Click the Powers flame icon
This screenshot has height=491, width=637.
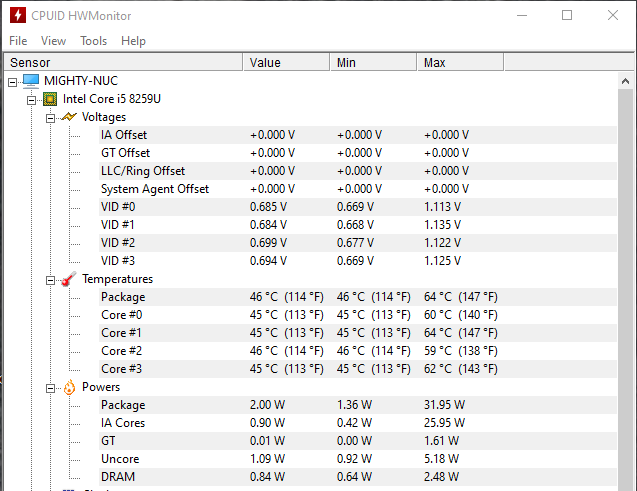click(69, 387)
